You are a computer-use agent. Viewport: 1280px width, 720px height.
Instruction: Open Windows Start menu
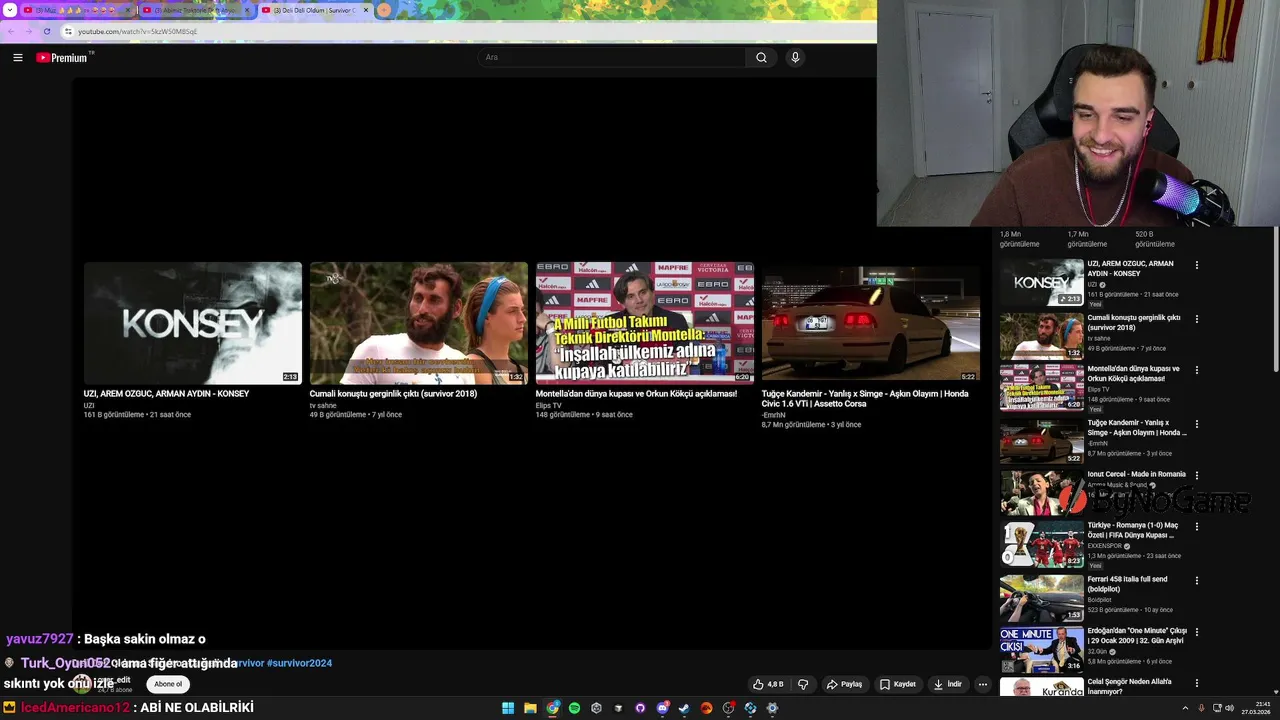508,708
